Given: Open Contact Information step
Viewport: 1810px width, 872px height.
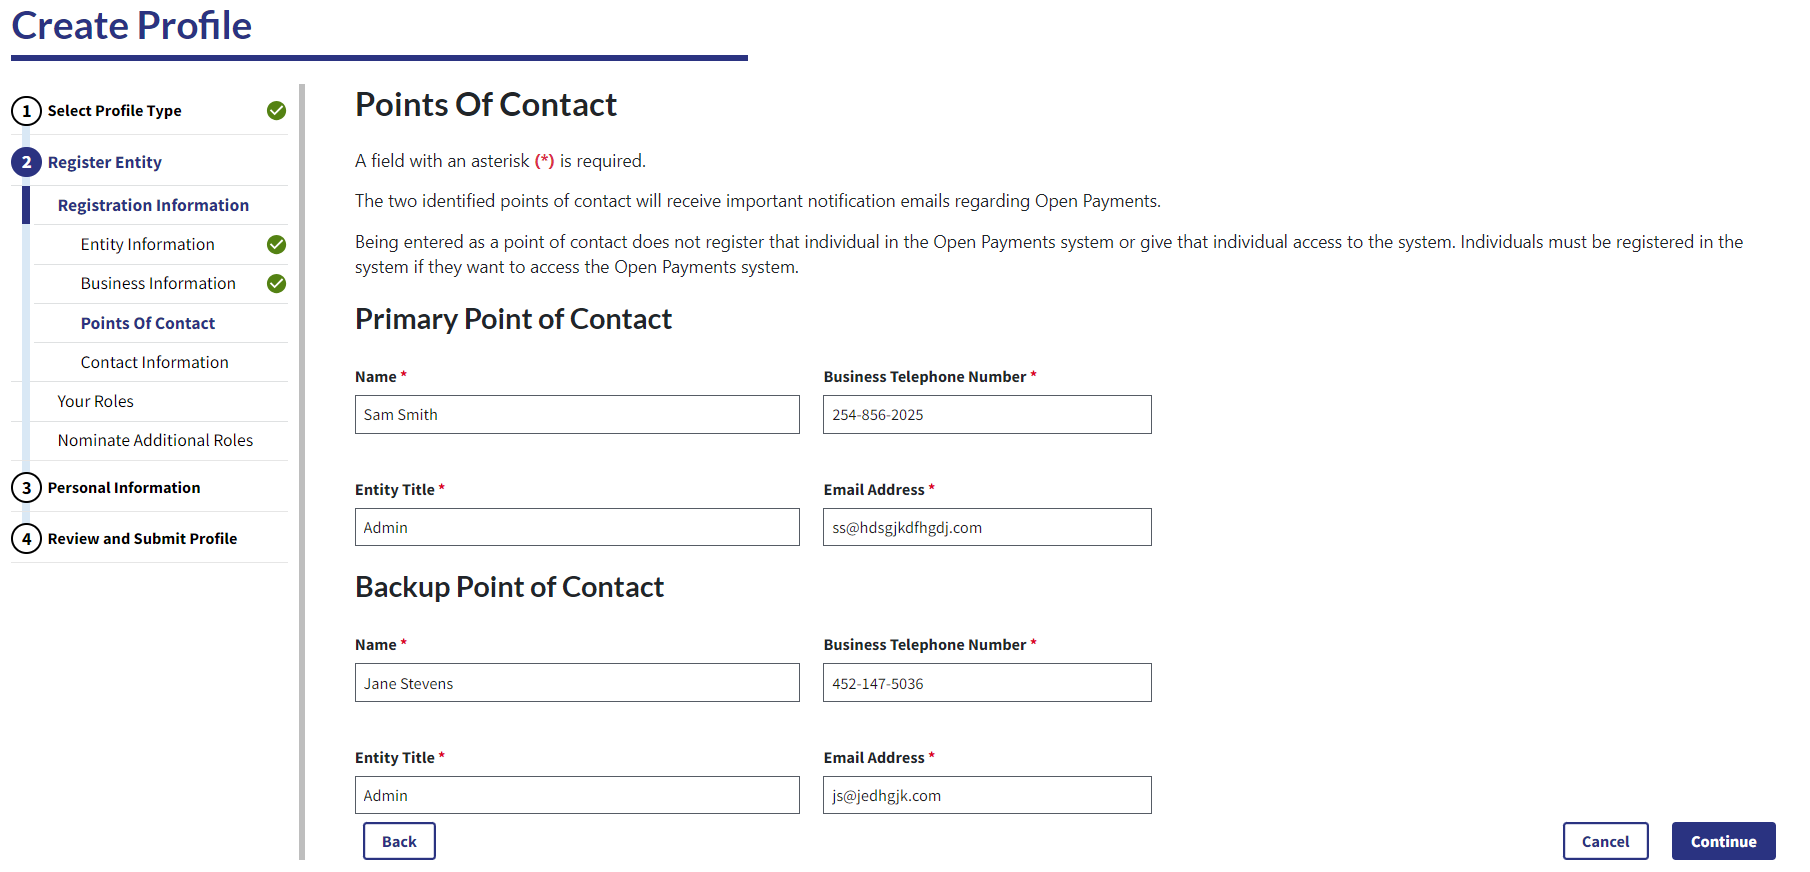Looking at the screenshot, I should [155, 362].
